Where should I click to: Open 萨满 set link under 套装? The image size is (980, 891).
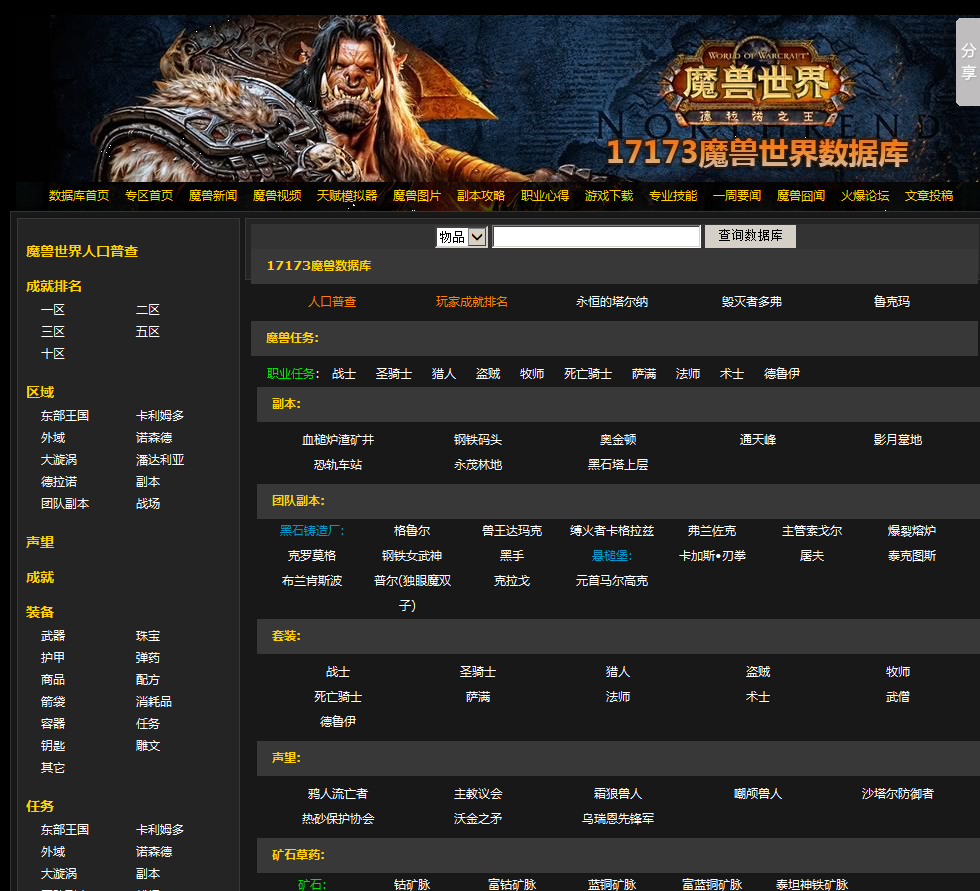tap(478, 697)
